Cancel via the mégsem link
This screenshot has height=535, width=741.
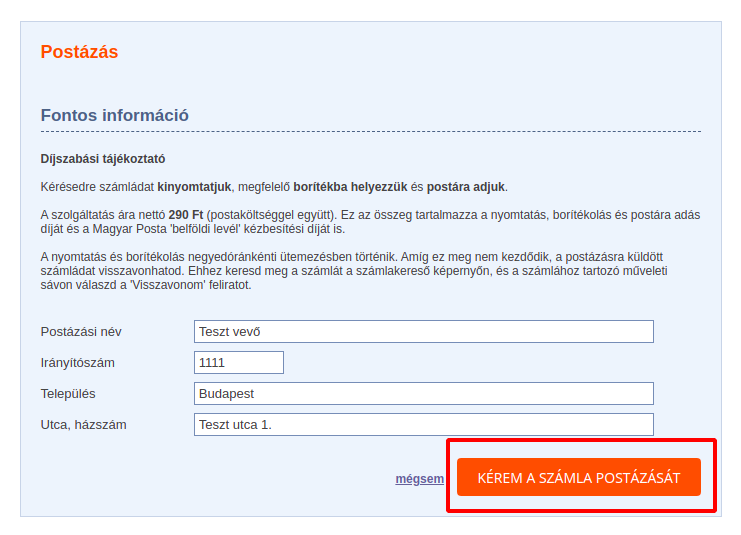(x=419, y=479)
